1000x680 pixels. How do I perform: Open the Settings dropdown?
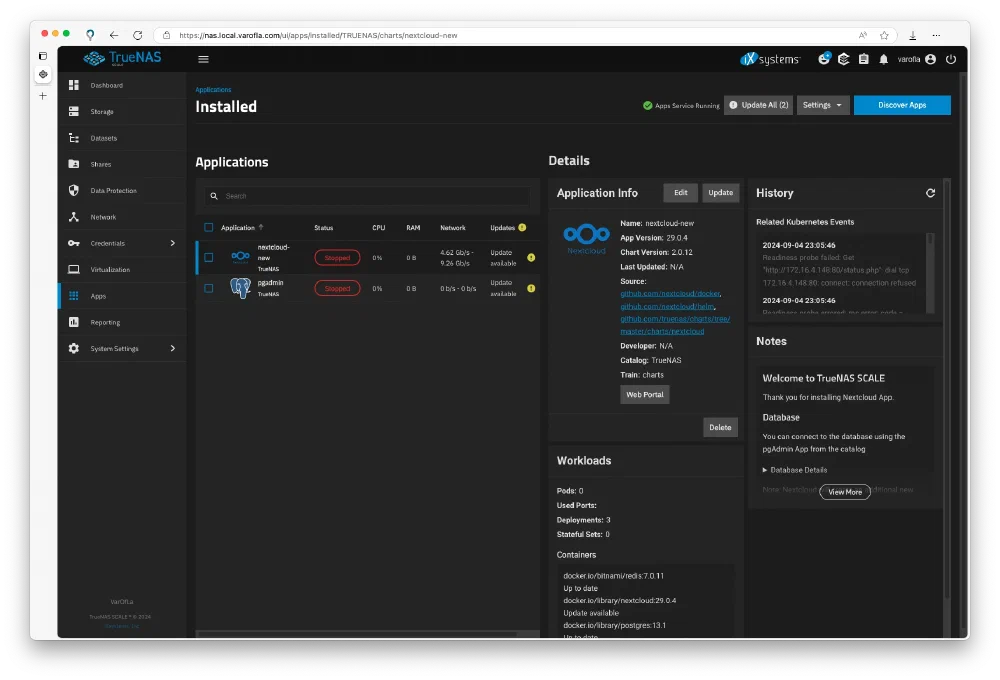[822, 105]
